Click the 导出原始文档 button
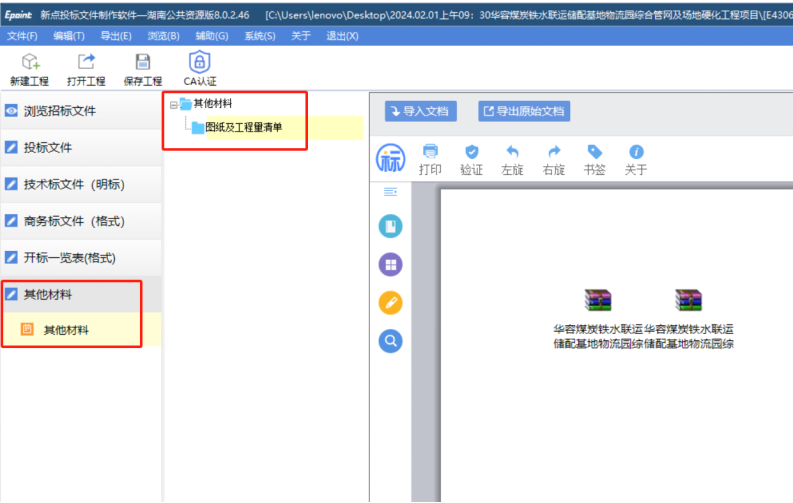Image resolution: width=793 pixels, height=503 pixels. [524, 111]
